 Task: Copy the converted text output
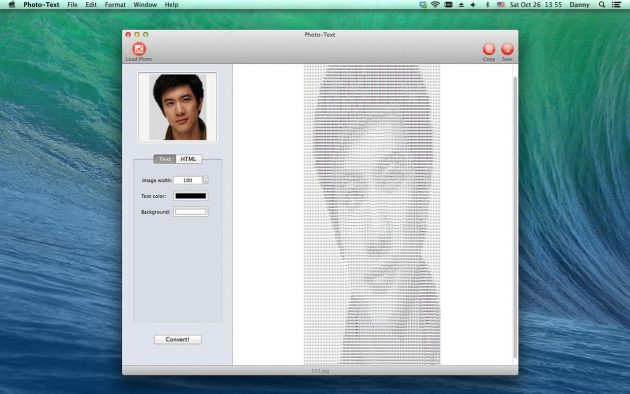point(489,49)
